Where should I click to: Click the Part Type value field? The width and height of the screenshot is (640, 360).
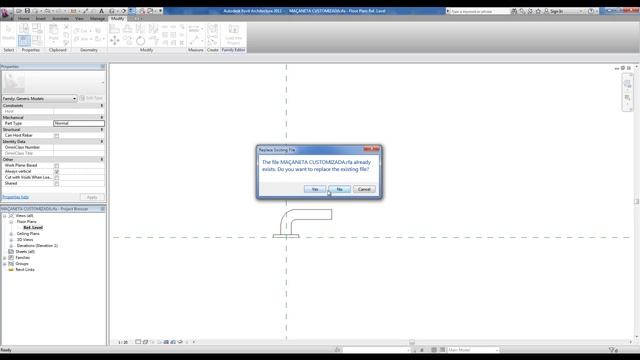pyautogui.click(x=79, y=123)
